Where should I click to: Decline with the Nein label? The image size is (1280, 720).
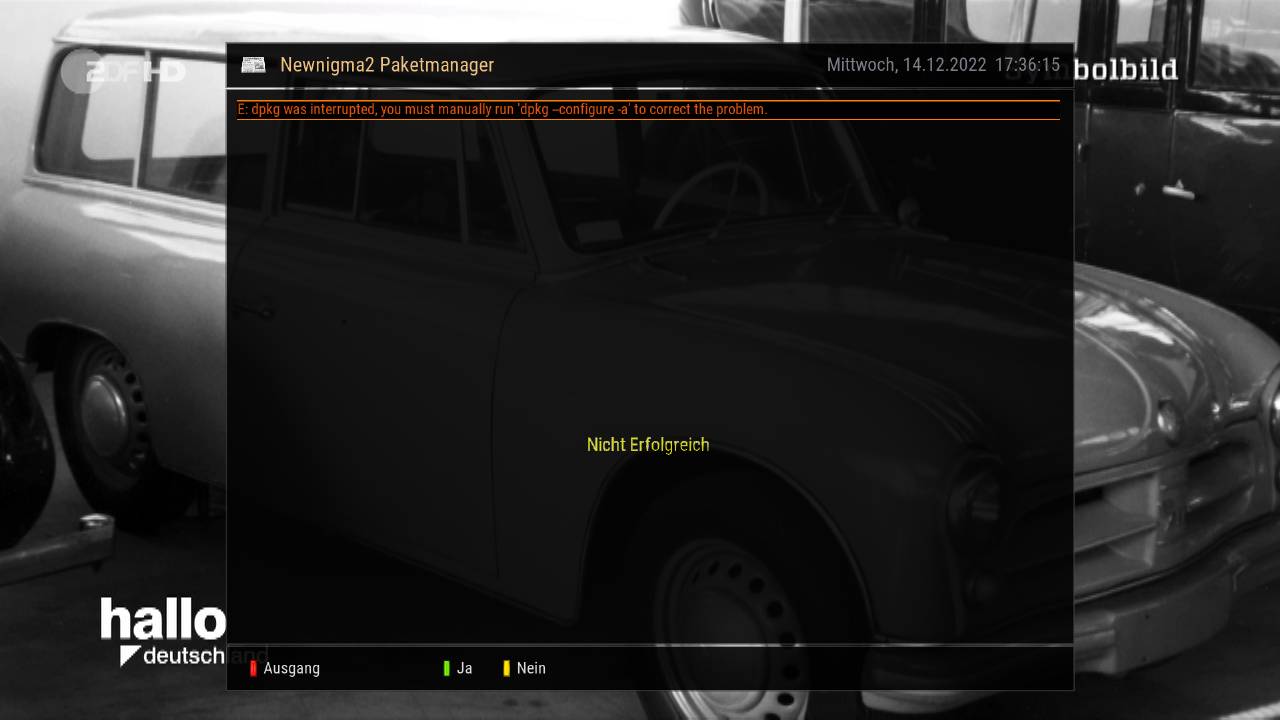530,668
